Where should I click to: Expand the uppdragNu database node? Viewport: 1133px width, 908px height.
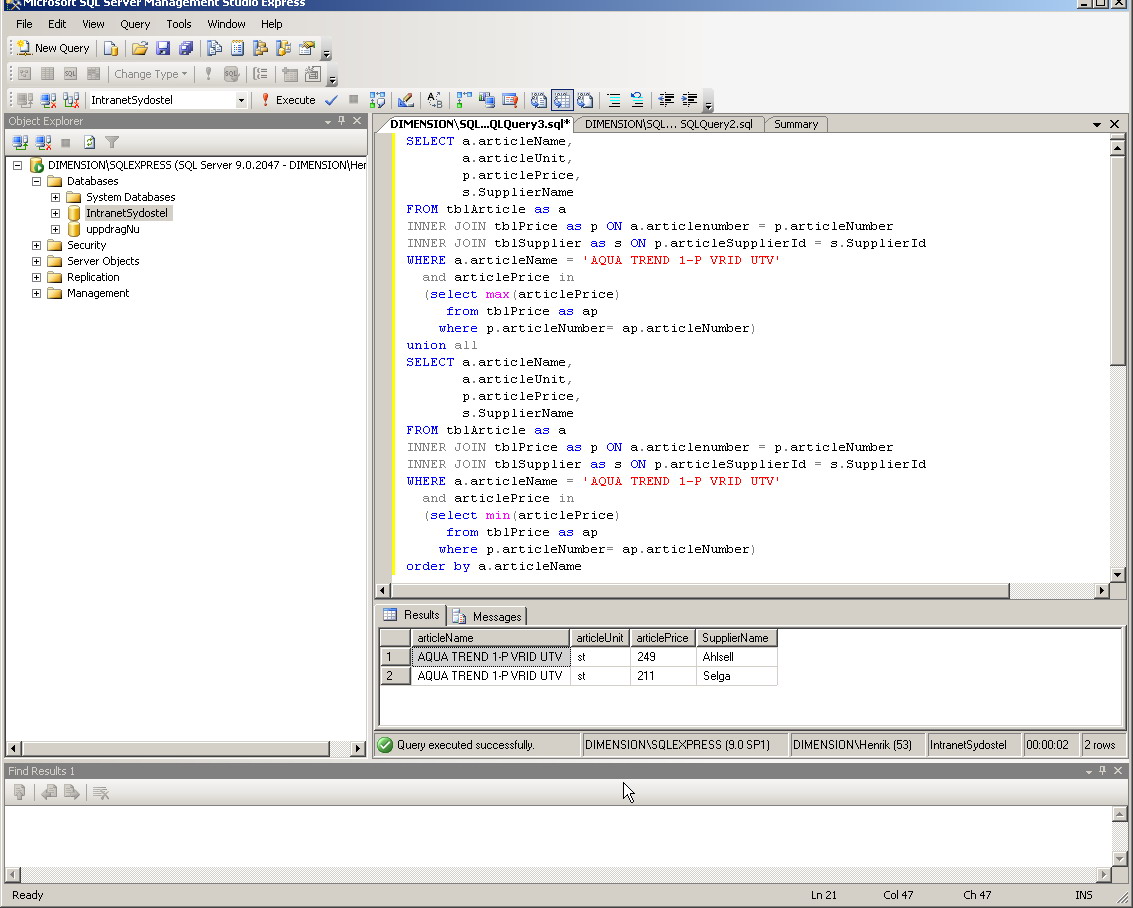(x=55, y=229)
